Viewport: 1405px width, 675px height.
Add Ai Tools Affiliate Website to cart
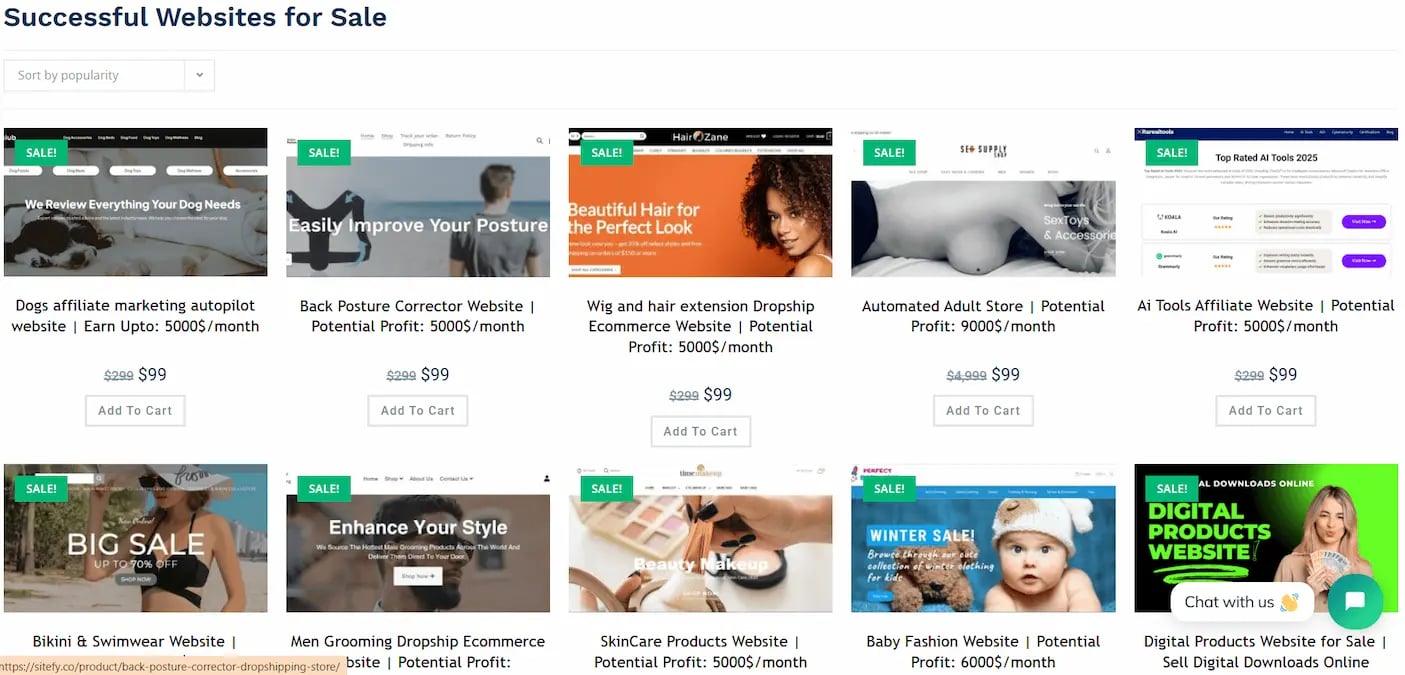pos(1266,410)
